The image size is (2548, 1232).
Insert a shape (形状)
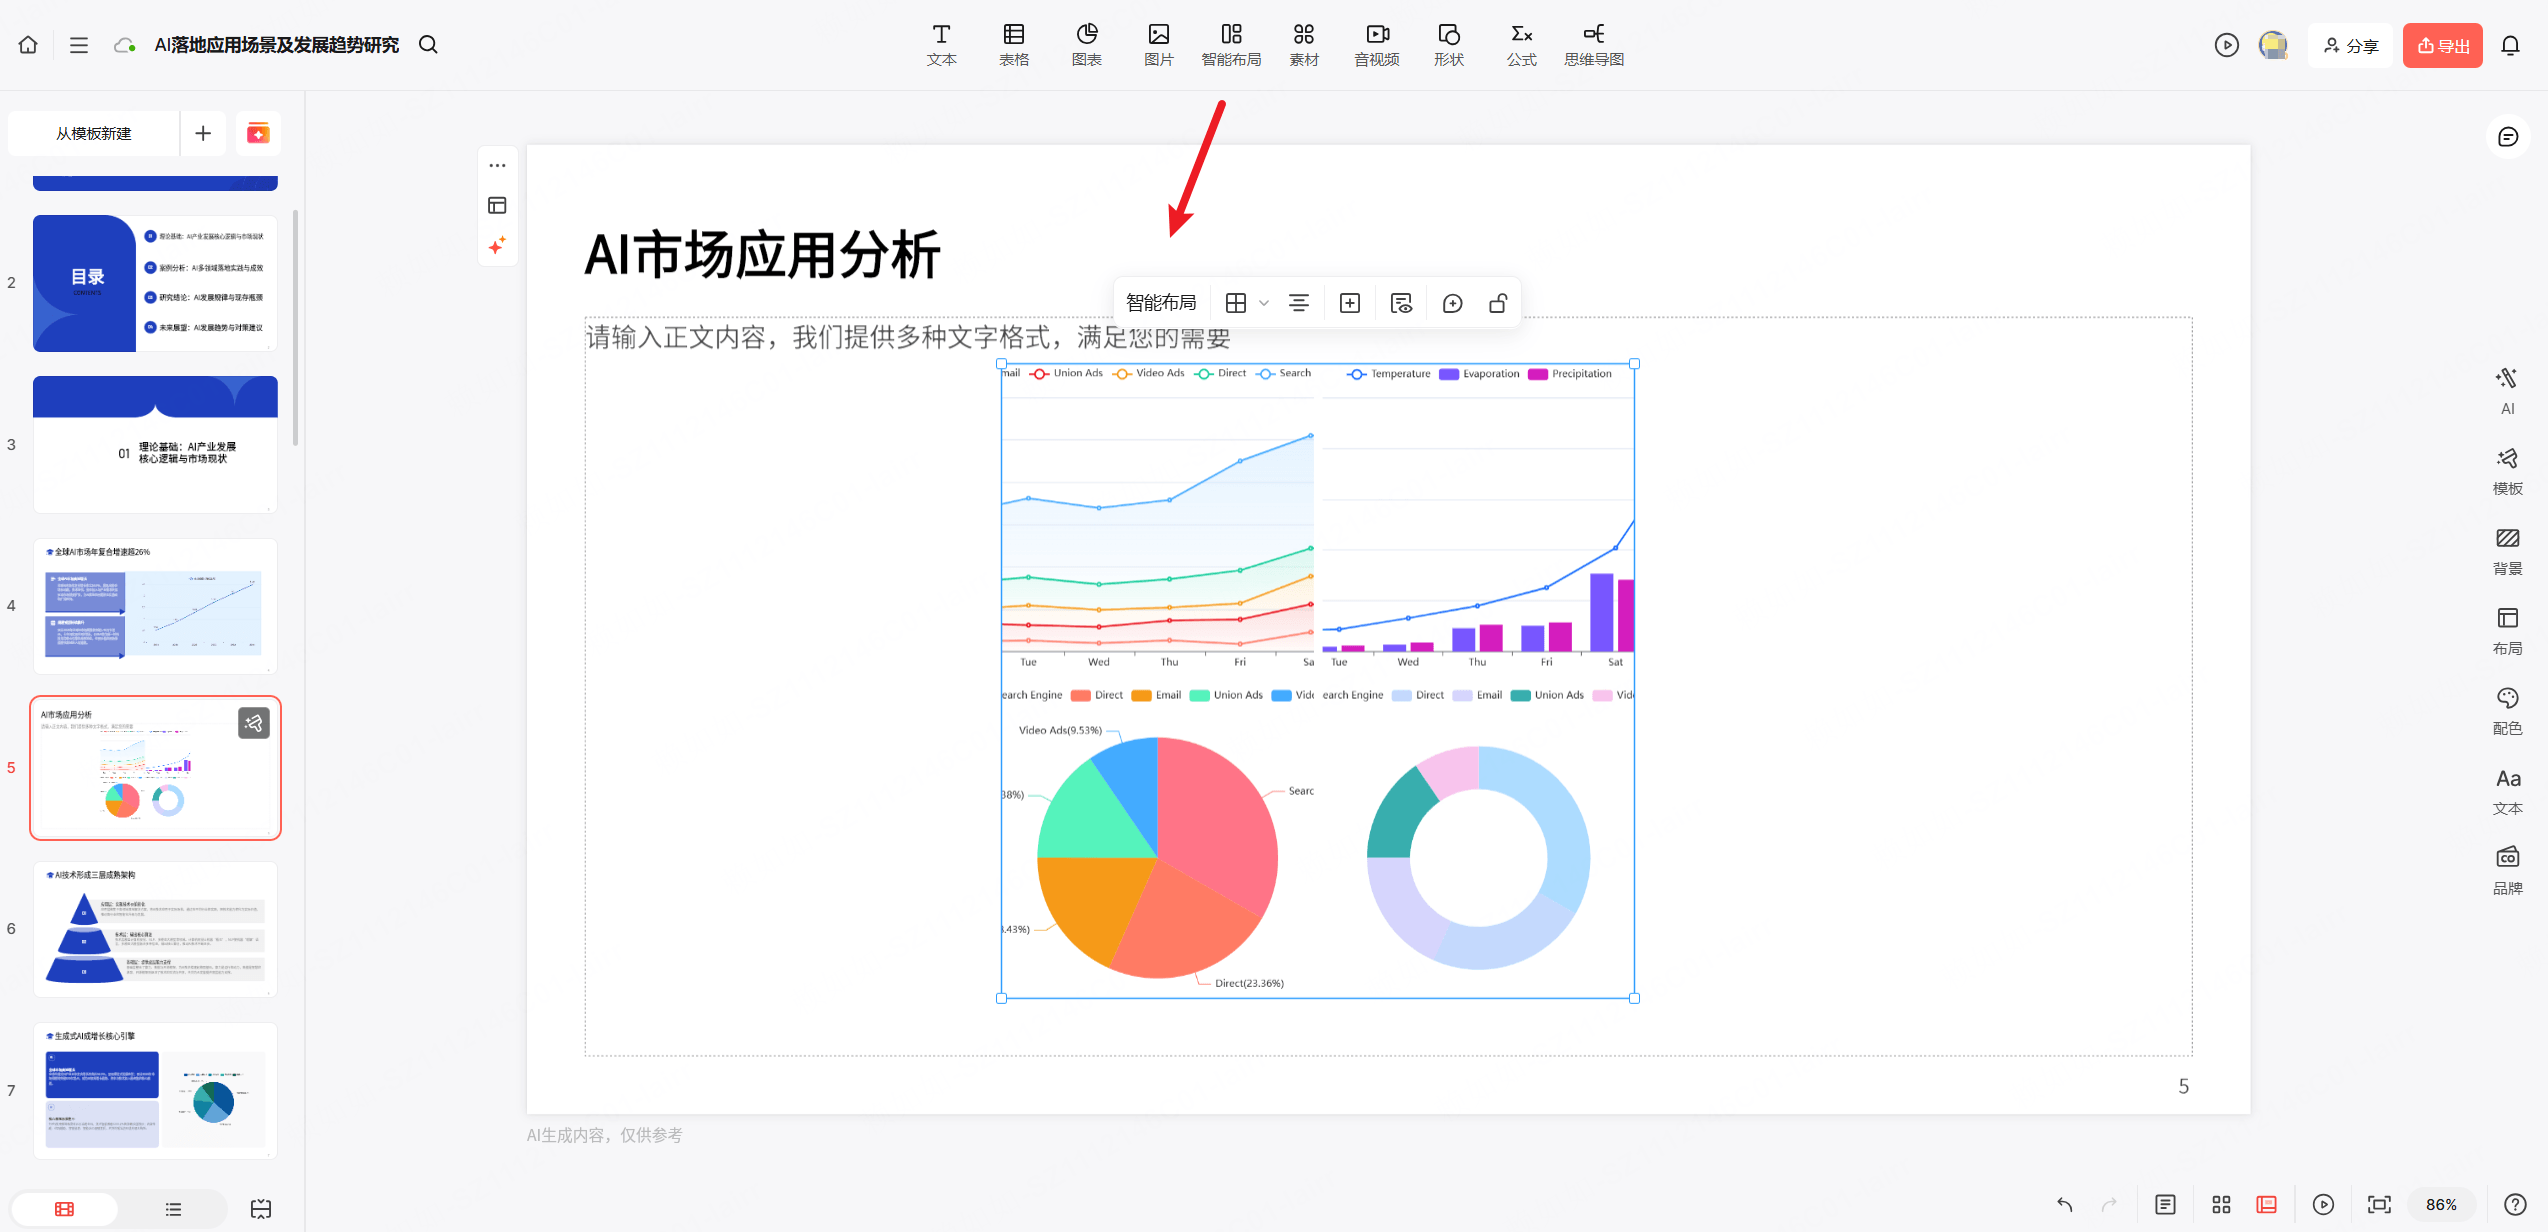click(1449, 46)
